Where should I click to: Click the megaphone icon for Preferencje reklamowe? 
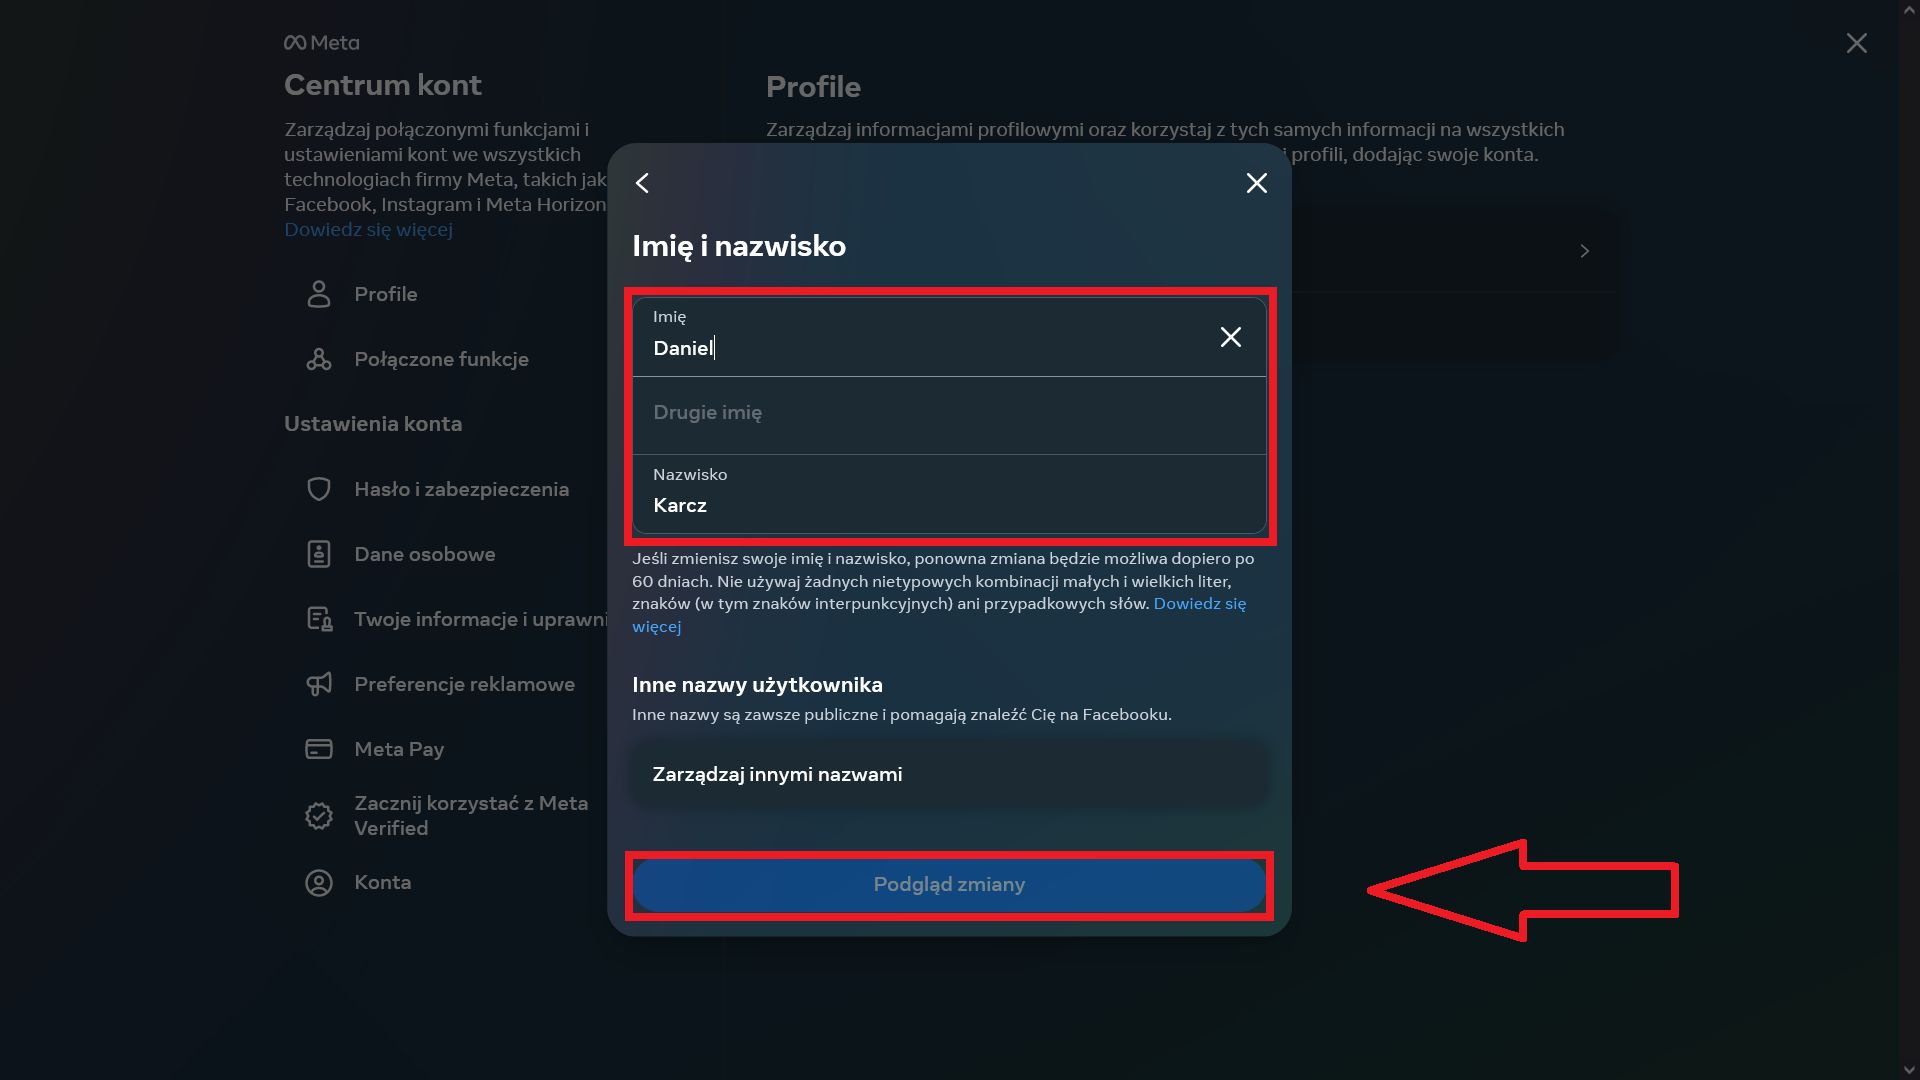click(319, 684)
